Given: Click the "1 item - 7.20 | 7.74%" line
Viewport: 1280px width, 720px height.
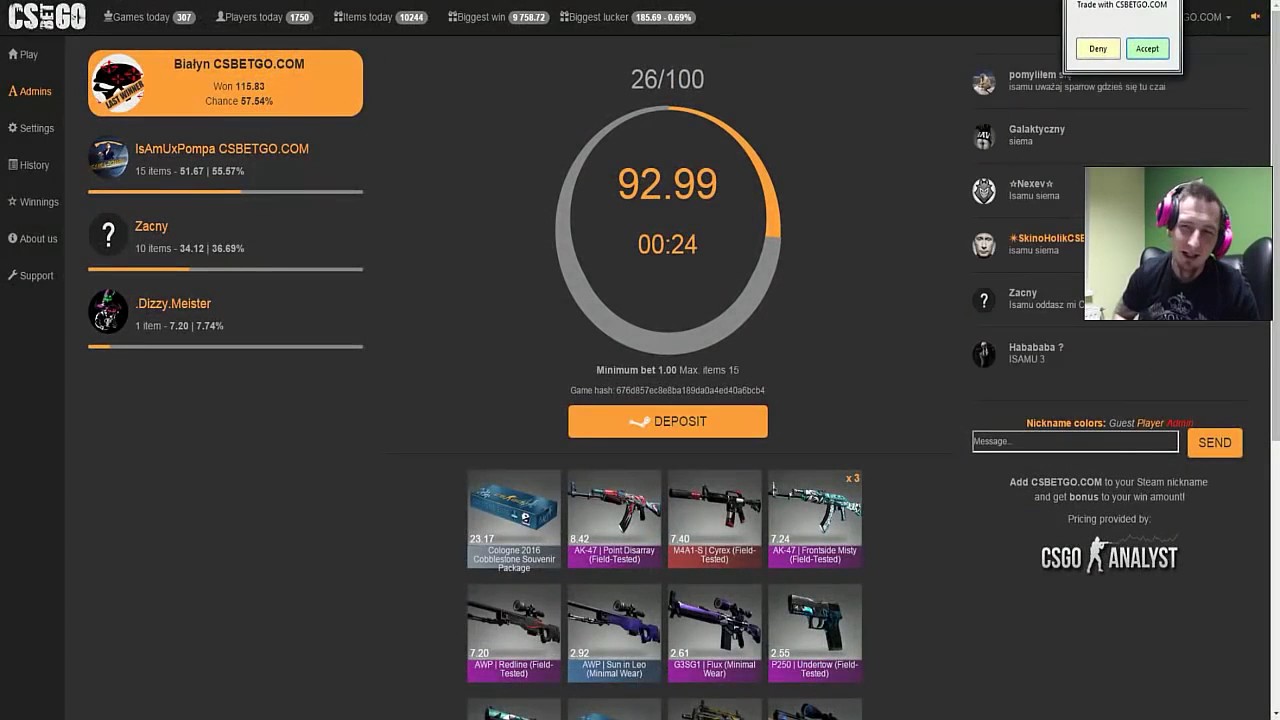Looking at the screenshot, I should 180,326.
